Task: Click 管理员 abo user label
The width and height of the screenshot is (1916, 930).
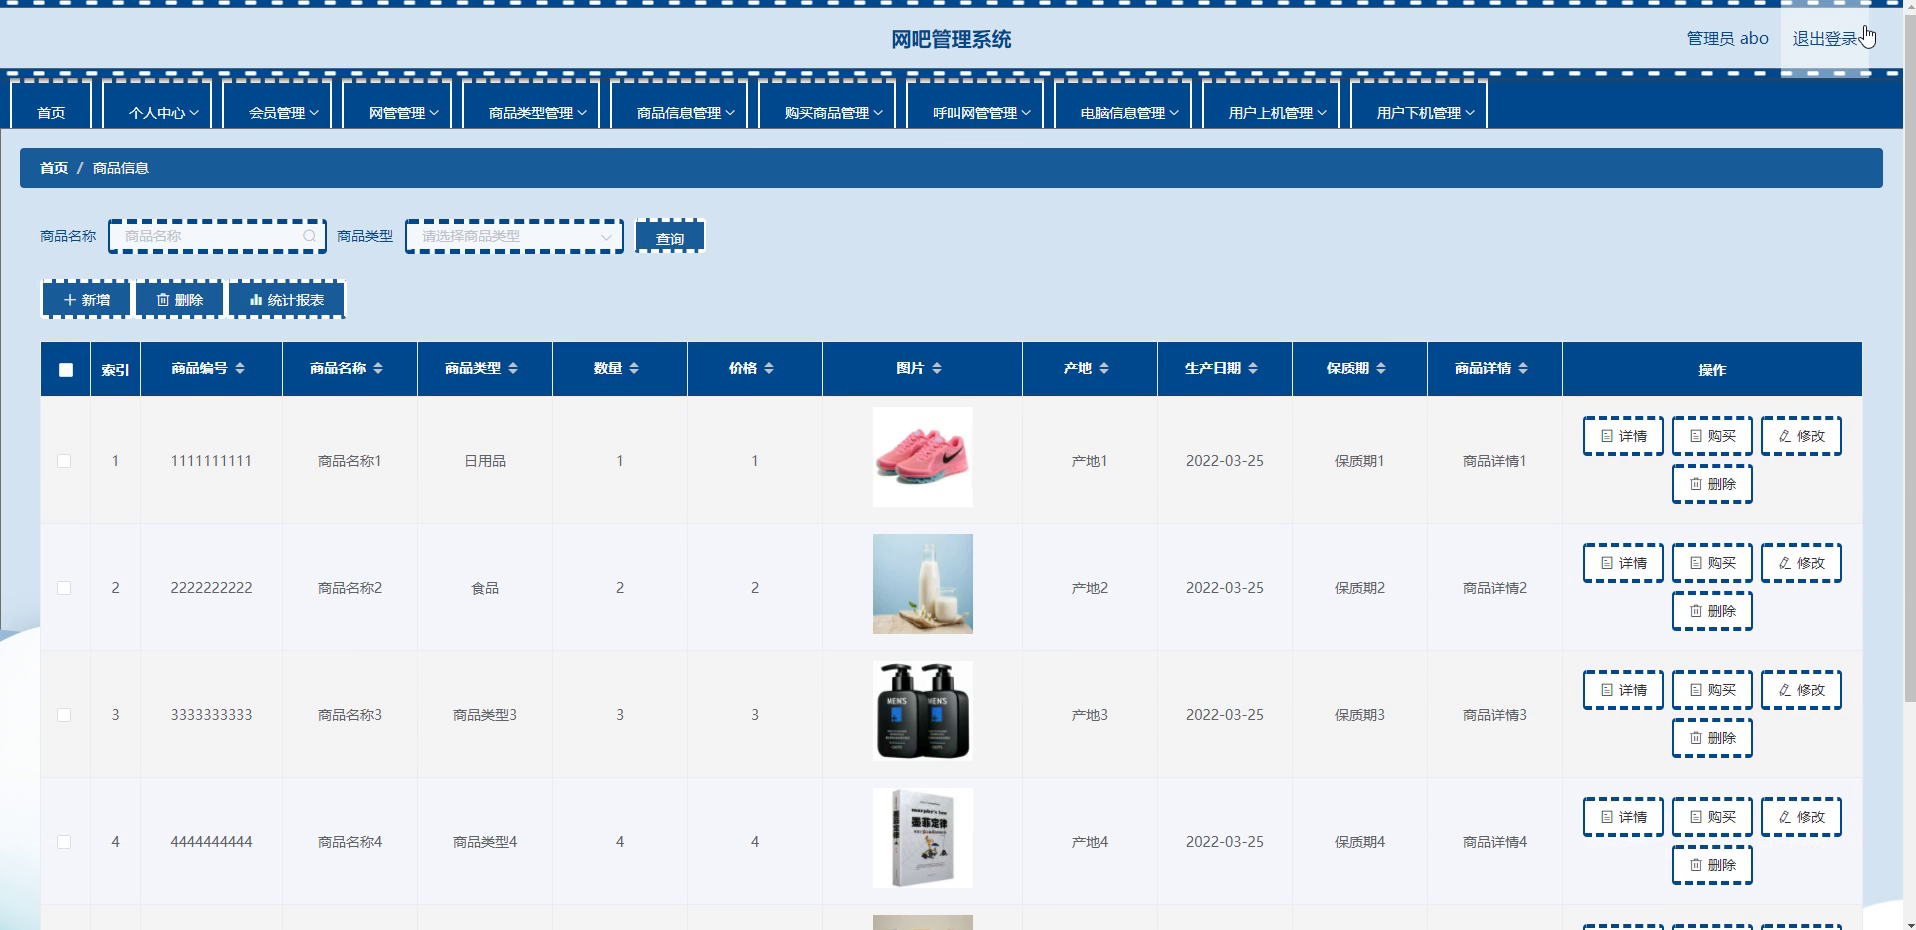Action: 1727,39
